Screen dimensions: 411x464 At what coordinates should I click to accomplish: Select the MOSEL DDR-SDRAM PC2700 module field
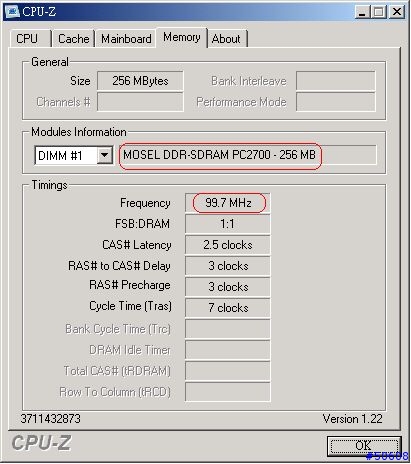tap(248, 155)
